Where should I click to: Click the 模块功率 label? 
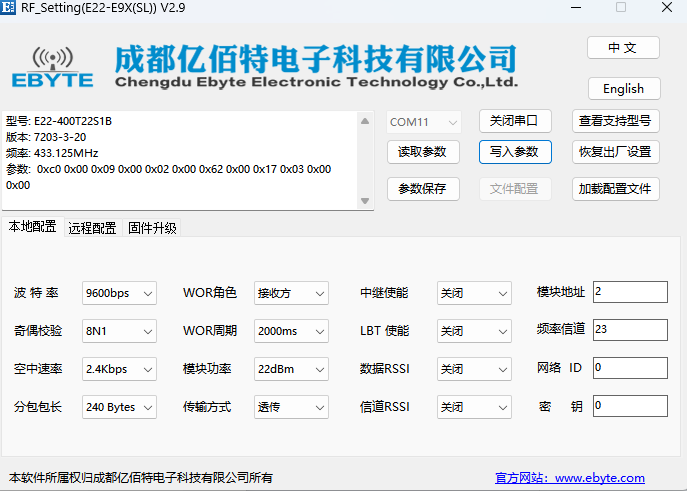[207, 369]
